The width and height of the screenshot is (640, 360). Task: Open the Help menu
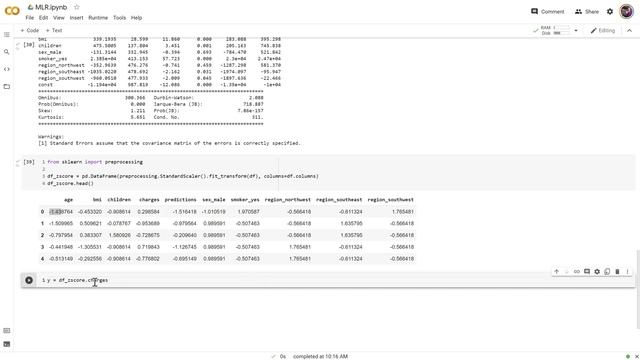pos(136,18)
